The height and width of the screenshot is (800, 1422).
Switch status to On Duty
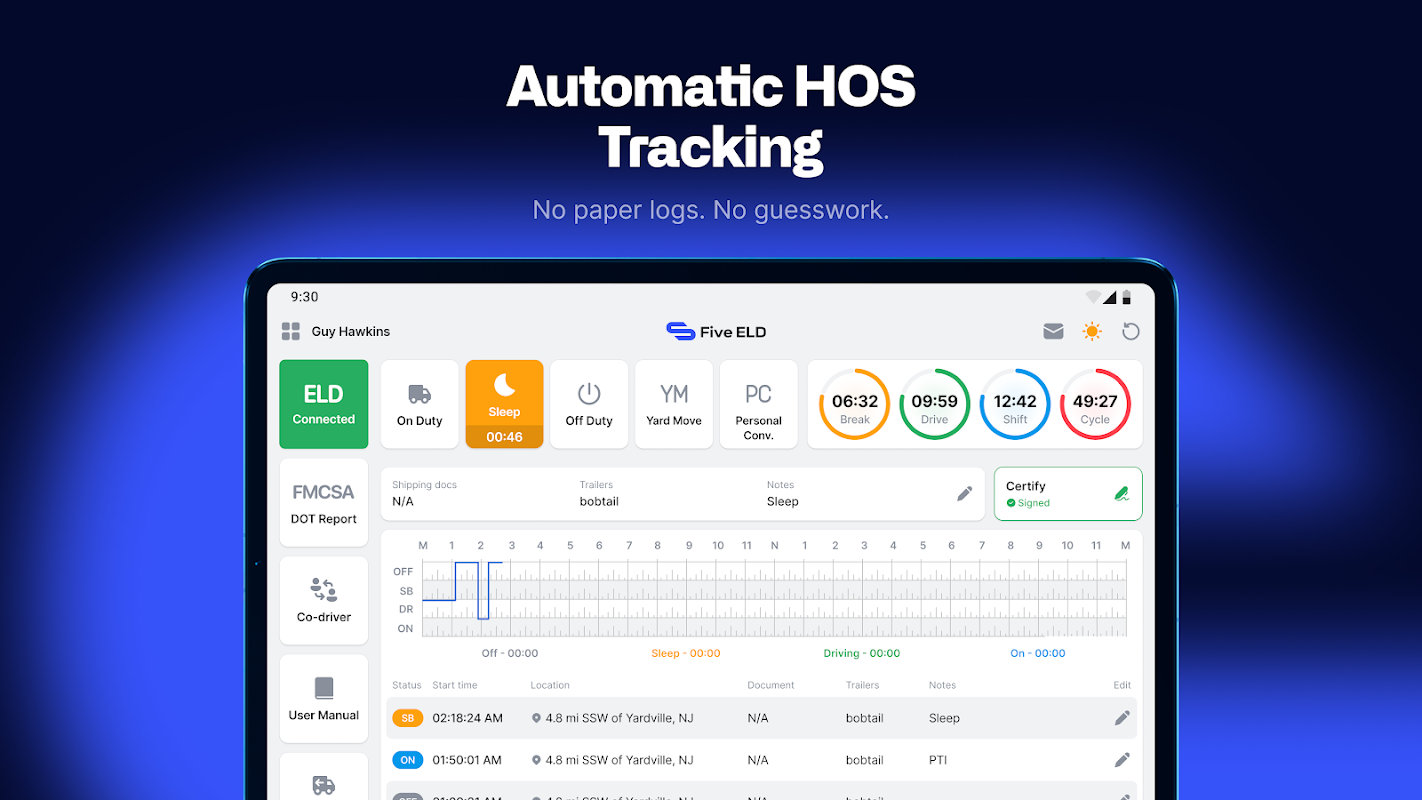[x=420, y=404]
